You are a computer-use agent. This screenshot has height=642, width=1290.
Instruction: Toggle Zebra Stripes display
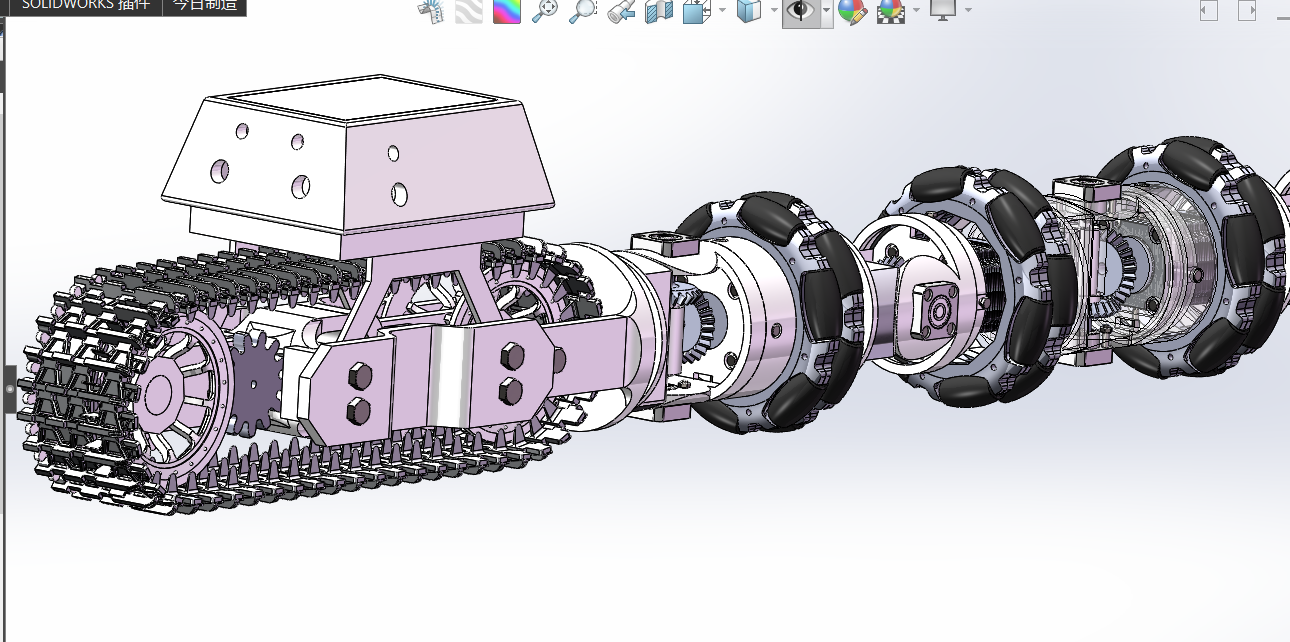click(x=468, y=11)
